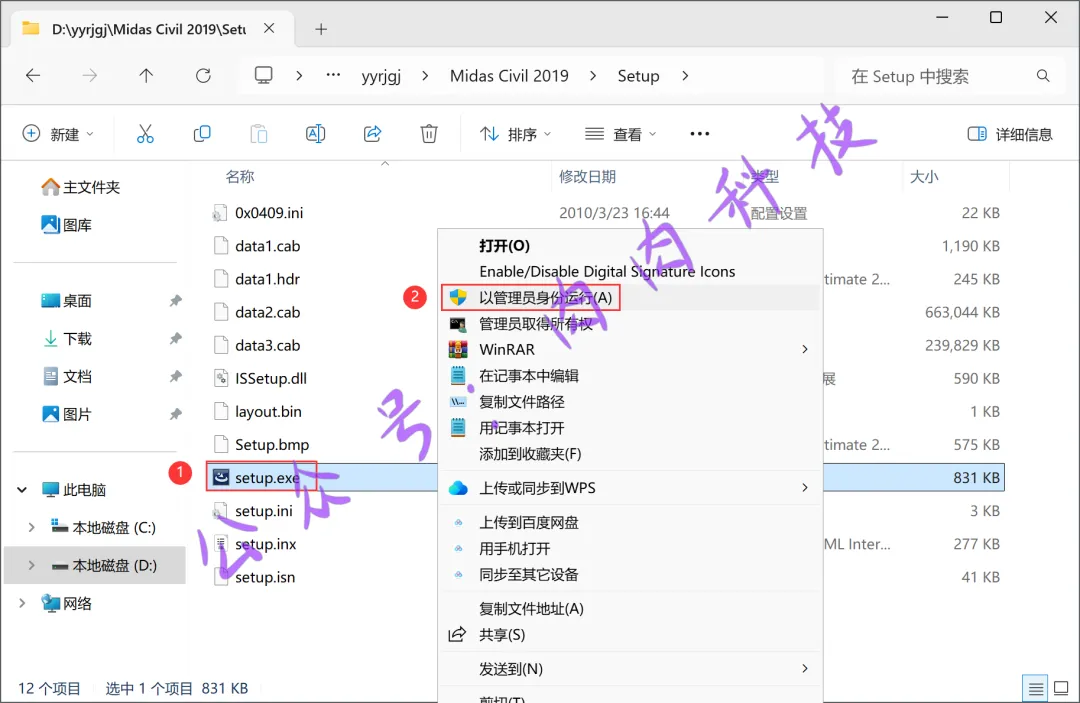1080x703 pixels.
Task: Choose 用记事本打开 menu entry
Action: (x=630, y=428)
